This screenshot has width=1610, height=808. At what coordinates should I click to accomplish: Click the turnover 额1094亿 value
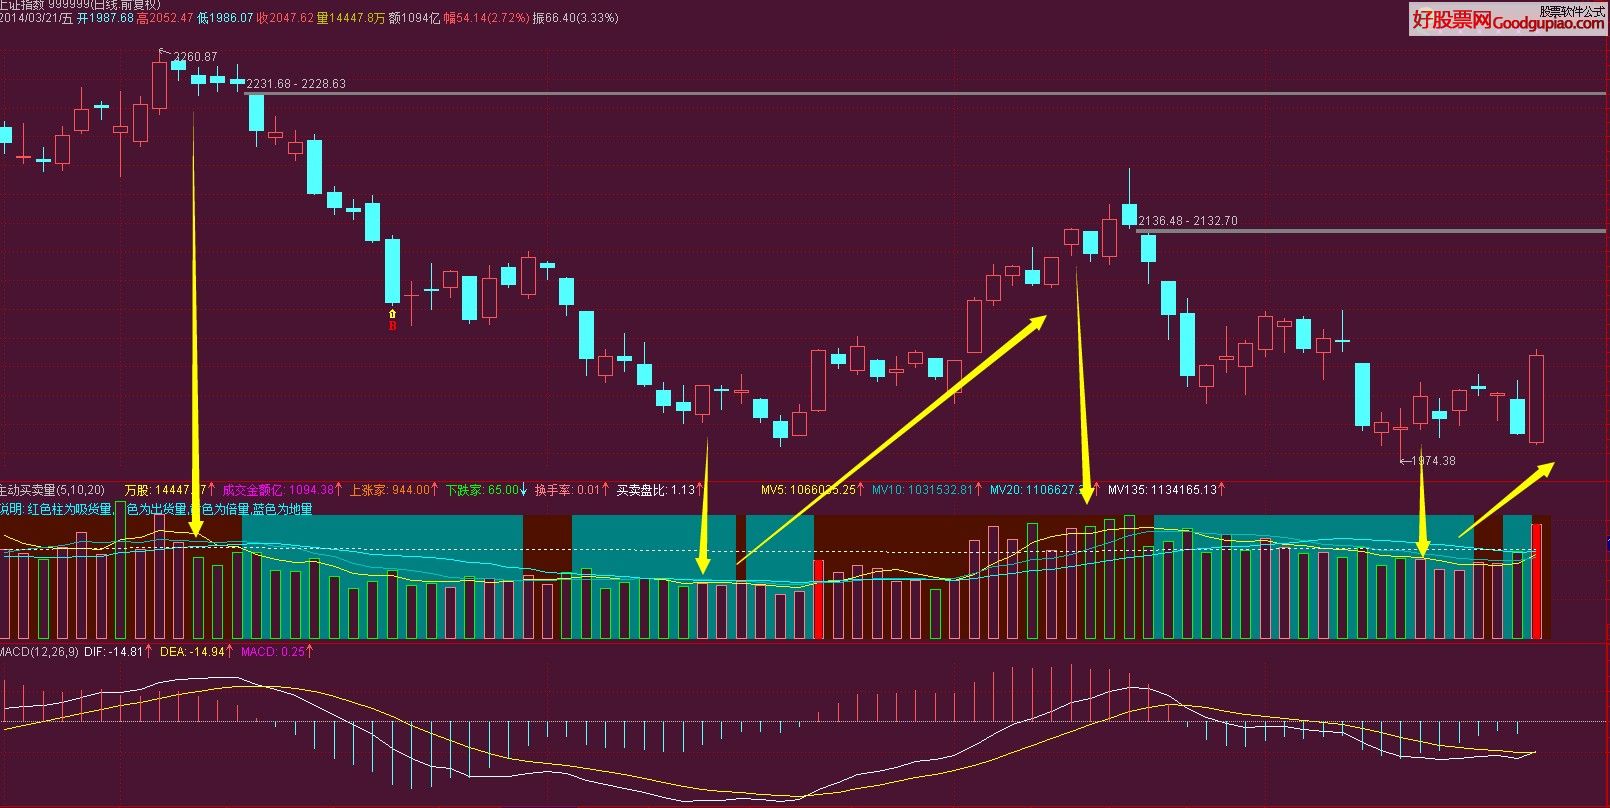pos(414,18)
